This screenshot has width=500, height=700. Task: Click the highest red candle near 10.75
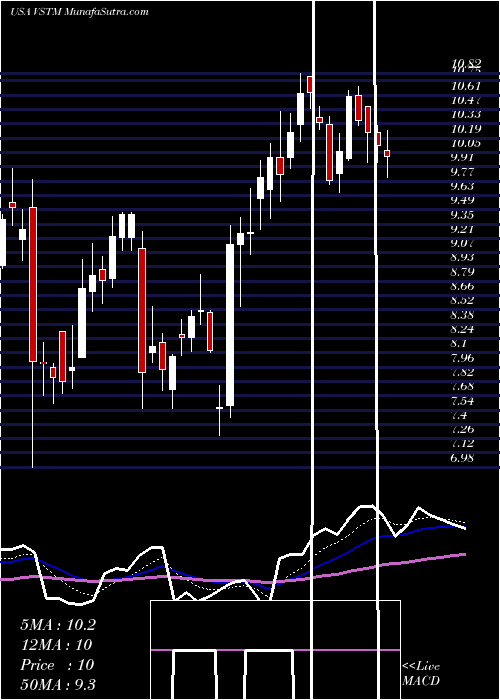(309, 84)
